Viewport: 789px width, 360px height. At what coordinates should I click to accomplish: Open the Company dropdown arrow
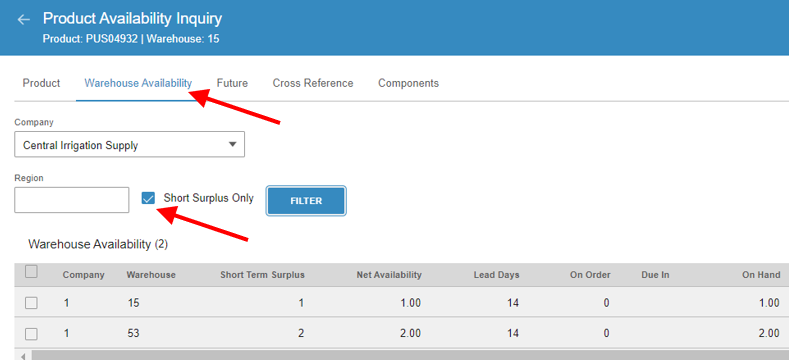tap(232, 145)
